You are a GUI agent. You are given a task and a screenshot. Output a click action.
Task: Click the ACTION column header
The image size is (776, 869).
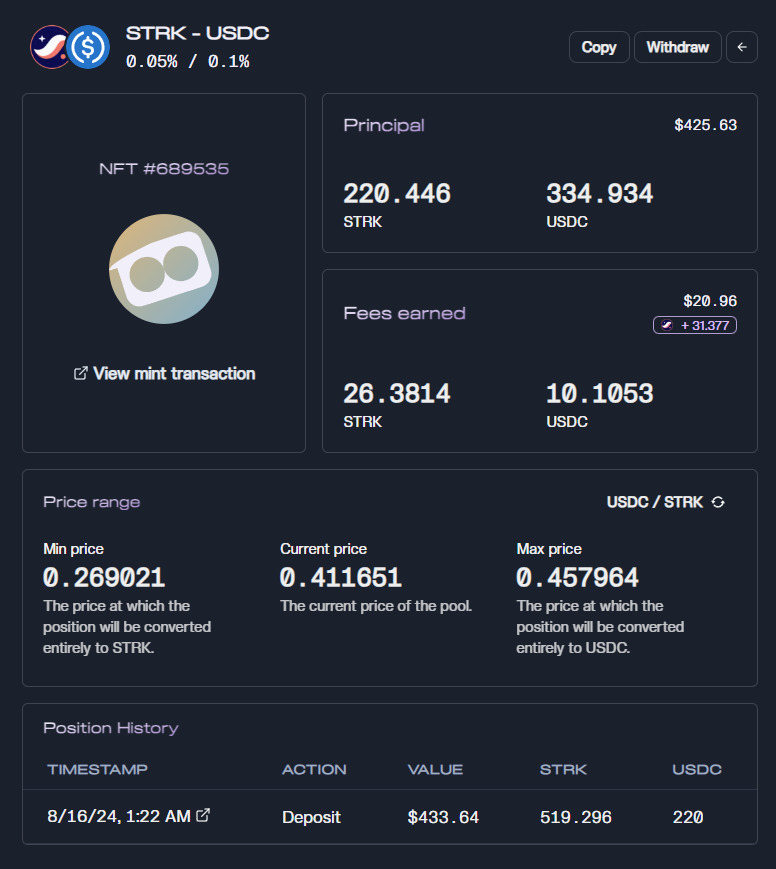click(314, 769)
